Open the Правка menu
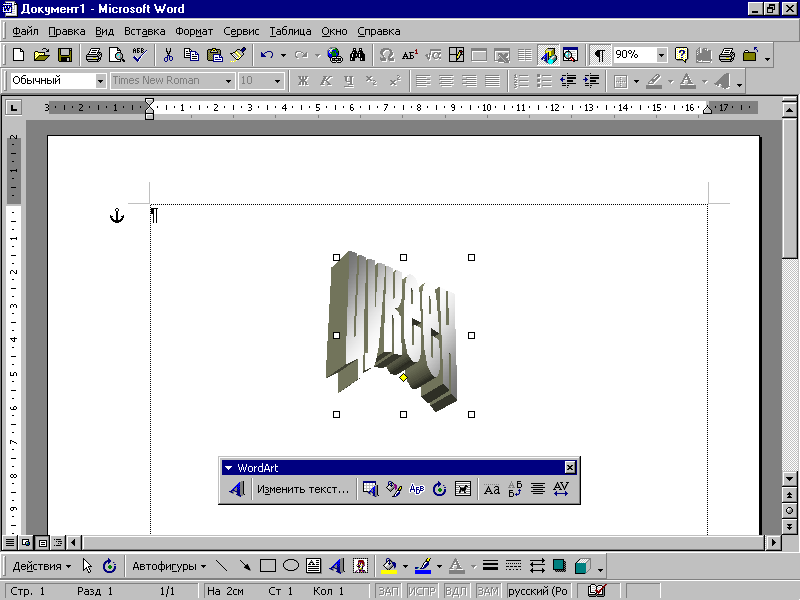800x600 pixels. point(67,31)
